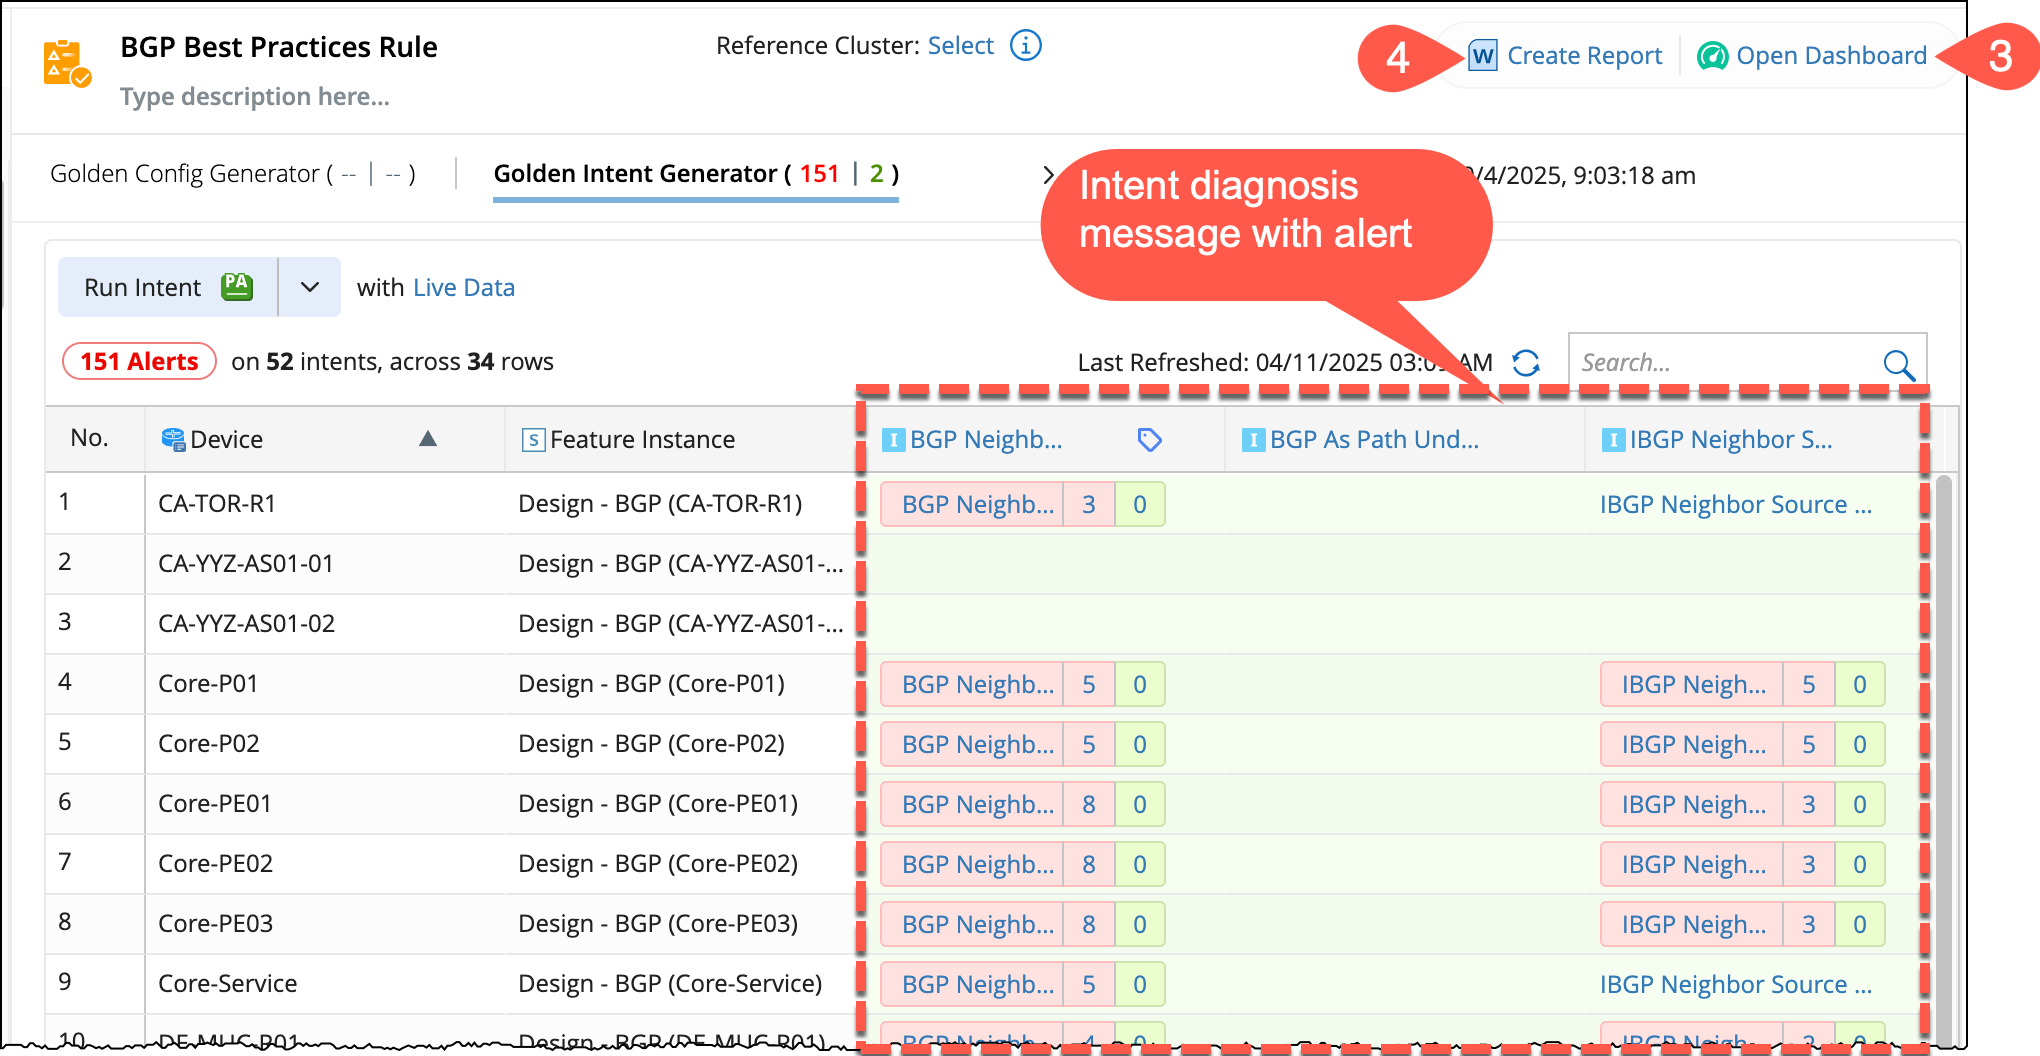
Task: Click the description text field
Action: coord(255,97)
